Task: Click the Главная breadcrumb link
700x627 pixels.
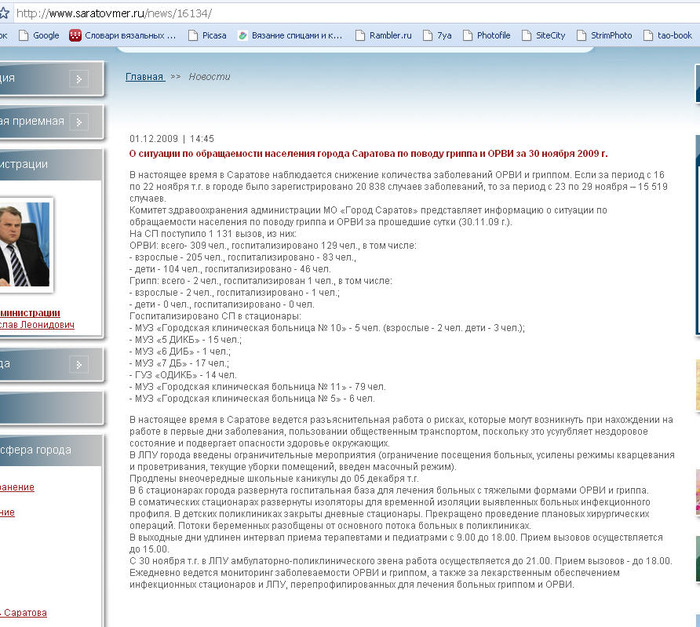Action: (x=145, y=77)
